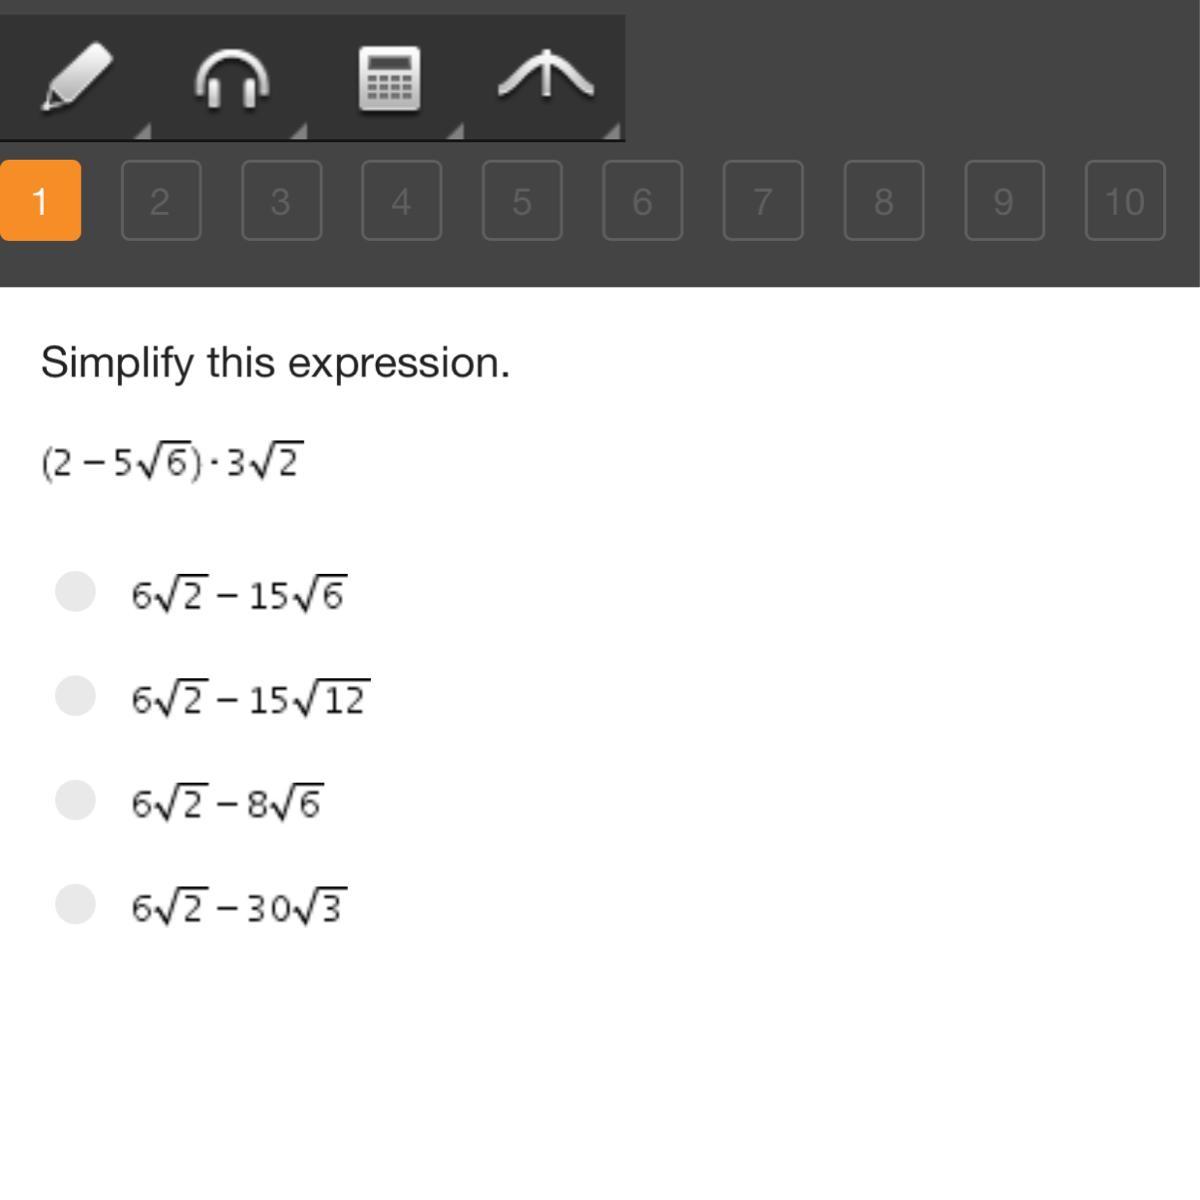This screenshot has height=1200, width=1200.
Task: Choose answer 6√2 − 30√3
Action: [x=75, y=904]
